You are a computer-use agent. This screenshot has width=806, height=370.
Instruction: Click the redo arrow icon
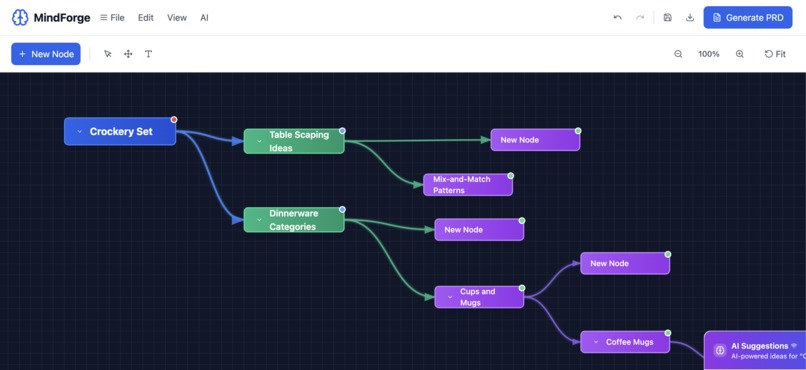coord(640,17)
